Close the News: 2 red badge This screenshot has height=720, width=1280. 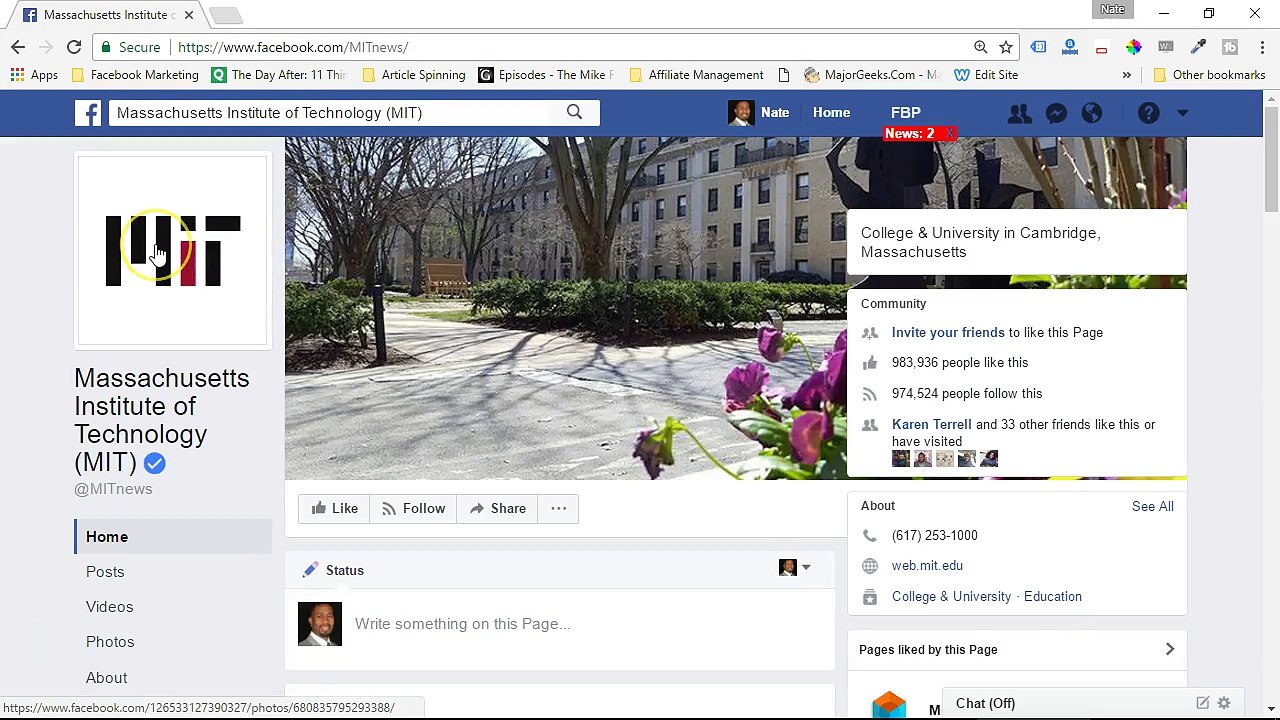coord(949,133)
